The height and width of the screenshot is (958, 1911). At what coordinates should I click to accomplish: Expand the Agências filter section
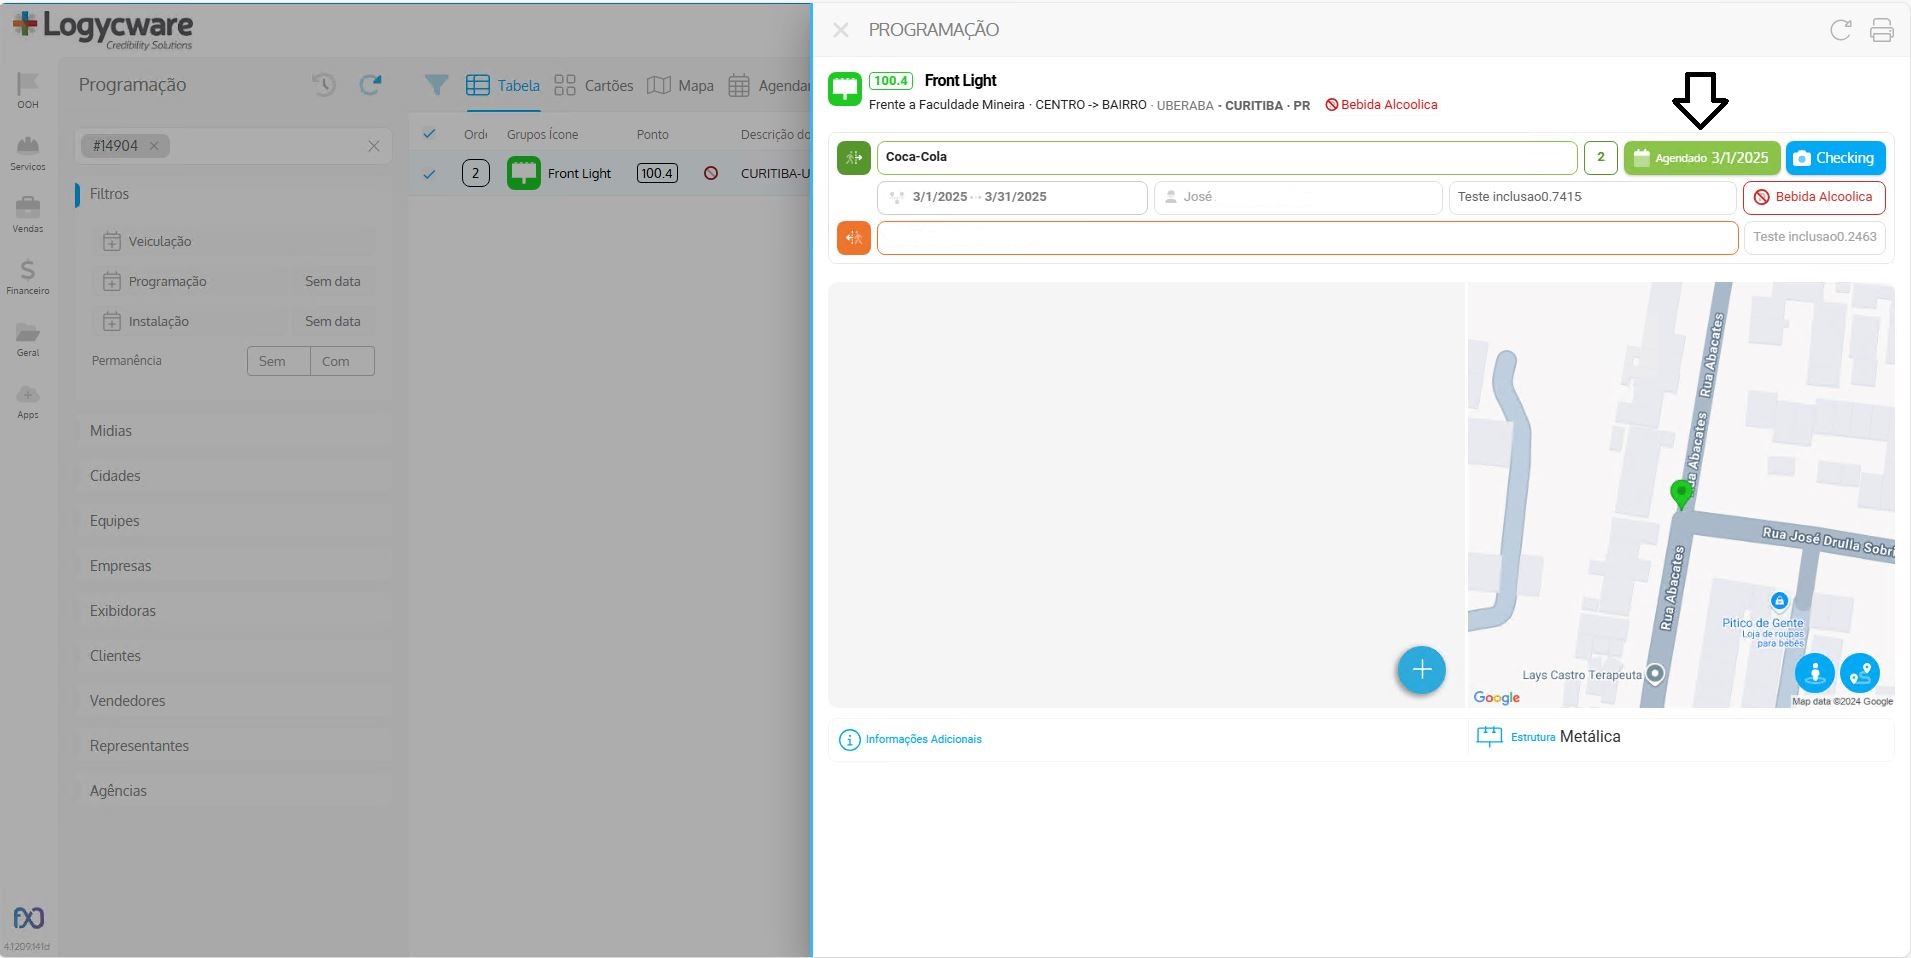(232, 791)
